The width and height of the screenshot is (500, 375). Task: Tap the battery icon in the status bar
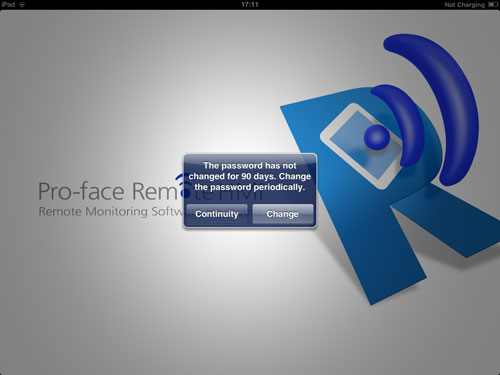(493, 5)
